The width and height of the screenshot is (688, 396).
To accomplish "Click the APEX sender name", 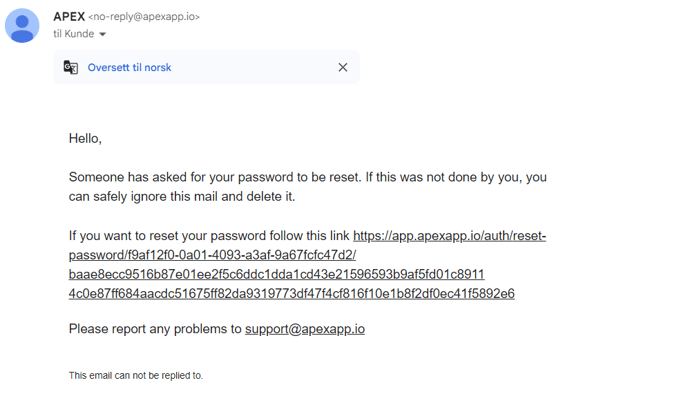I will tap(69, 16).
